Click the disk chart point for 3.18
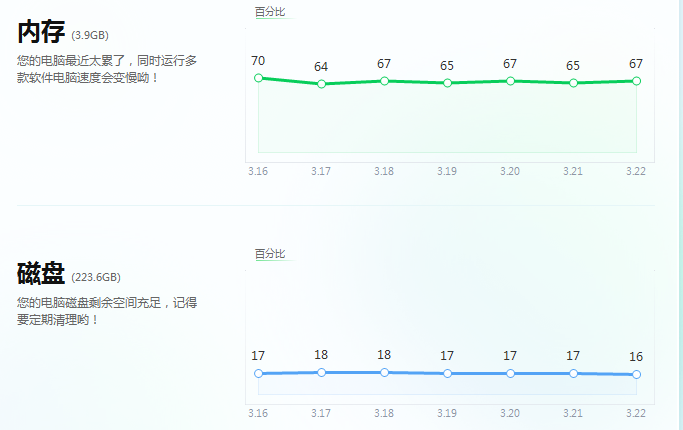 pos(384,372)
